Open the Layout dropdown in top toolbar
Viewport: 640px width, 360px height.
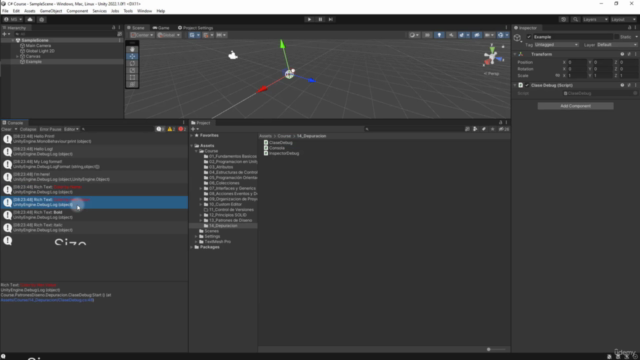pyautogui.click(x=623, y=19)
